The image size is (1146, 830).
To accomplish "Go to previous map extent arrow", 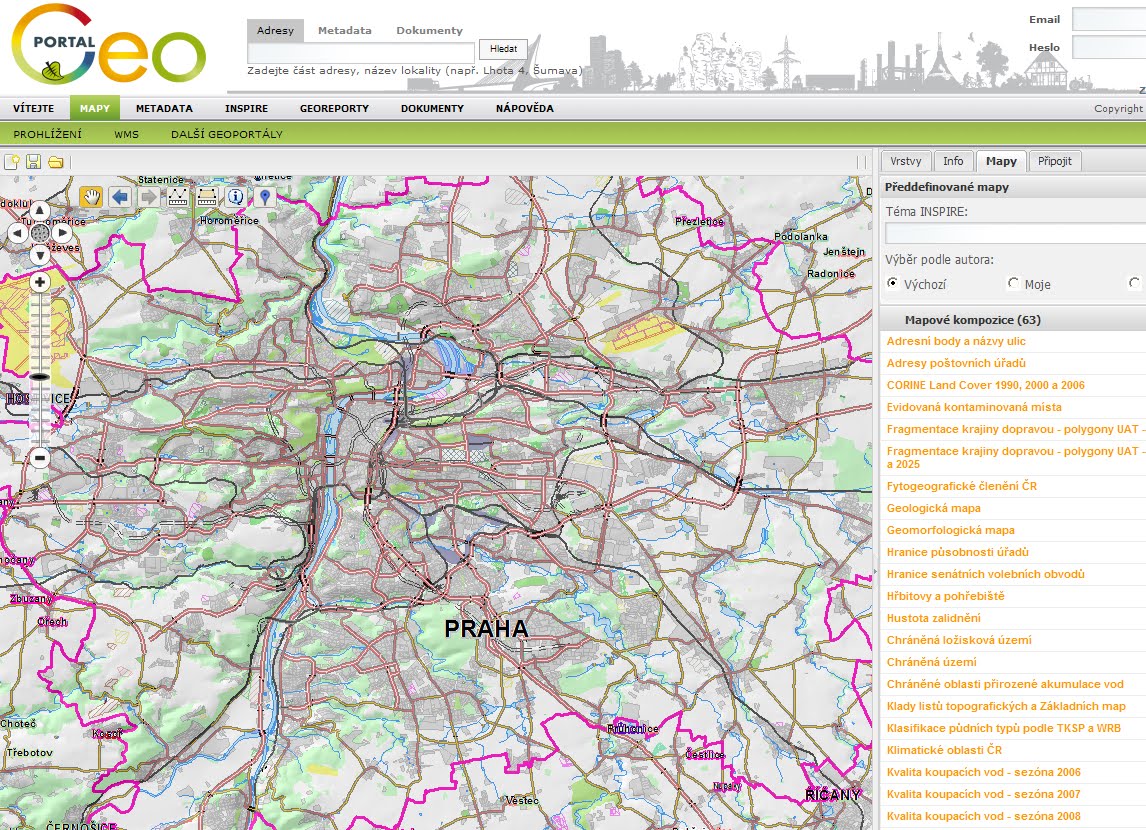I will click(x=120, y=197).
